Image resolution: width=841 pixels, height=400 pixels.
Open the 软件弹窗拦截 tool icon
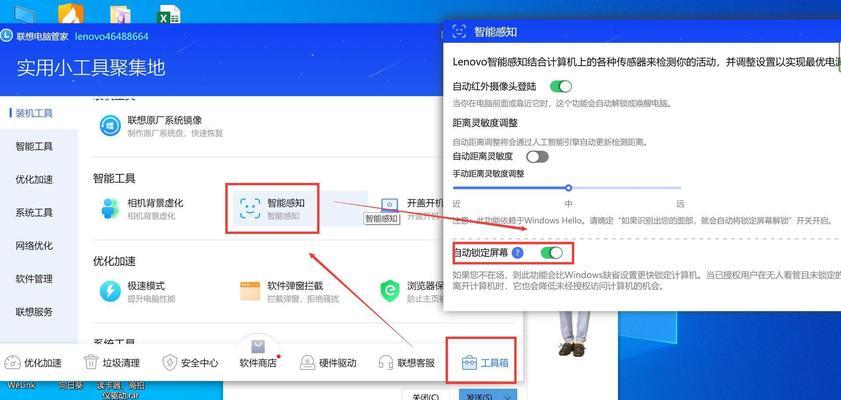point(250,291)
